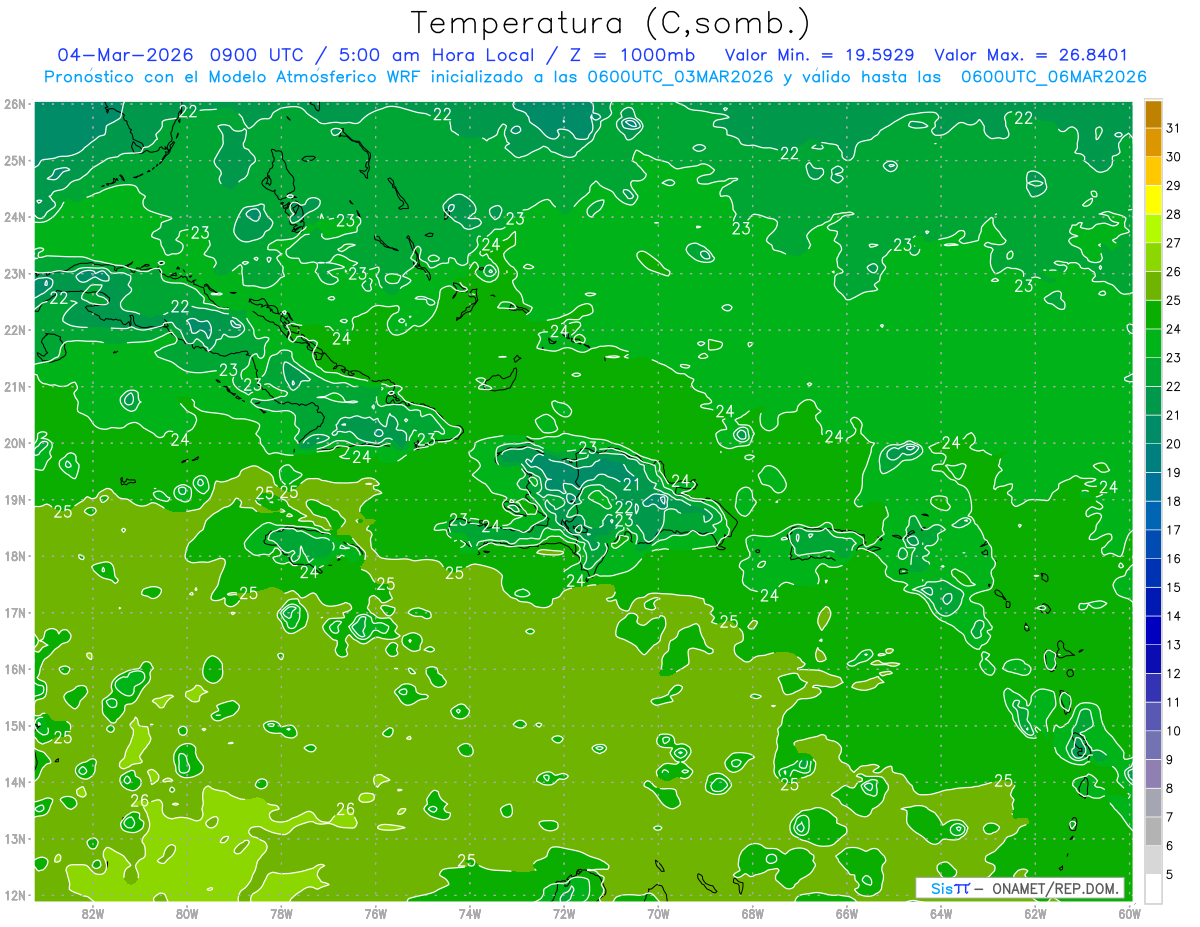The height and width of the screenshot is (927, 1200).
Task: Click the '82W' longitude axis label
Action: click(93, 913)
